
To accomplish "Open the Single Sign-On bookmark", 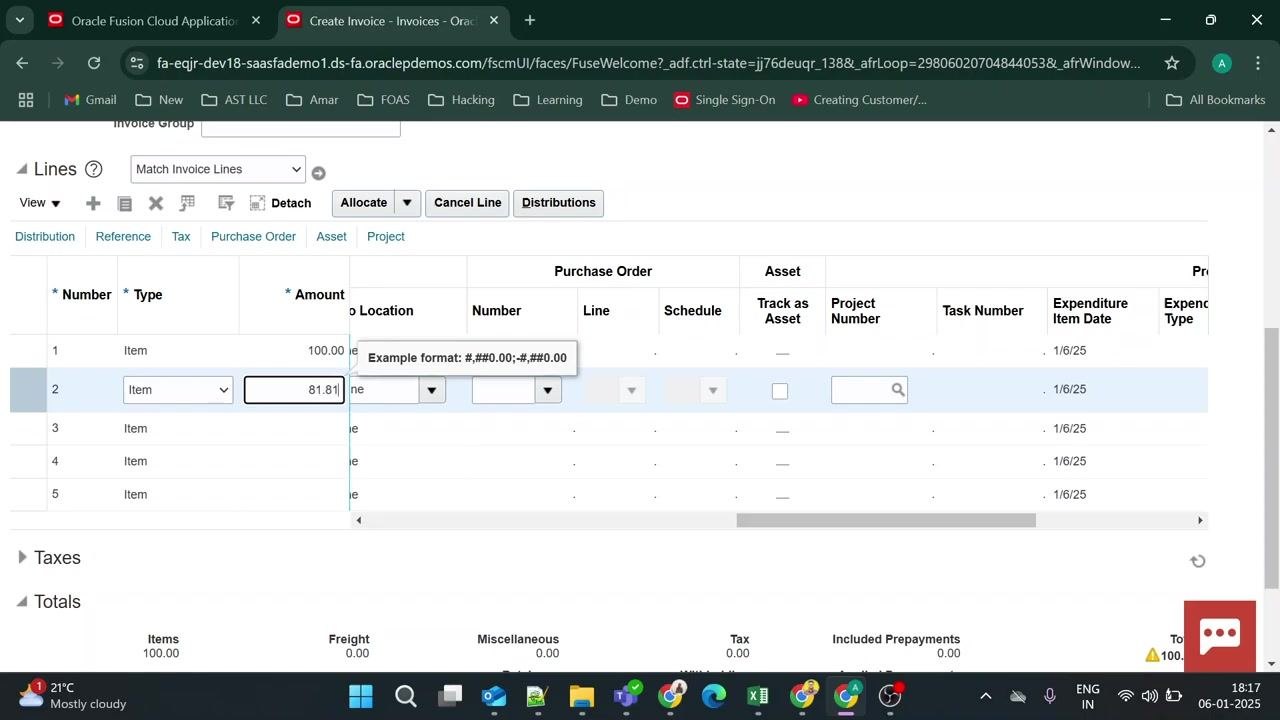I will coord(725,100).
